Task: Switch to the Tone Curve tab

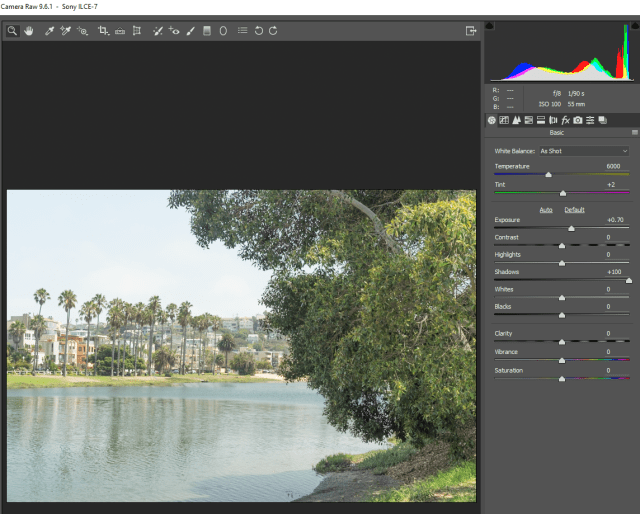Action: pos(504,120)
